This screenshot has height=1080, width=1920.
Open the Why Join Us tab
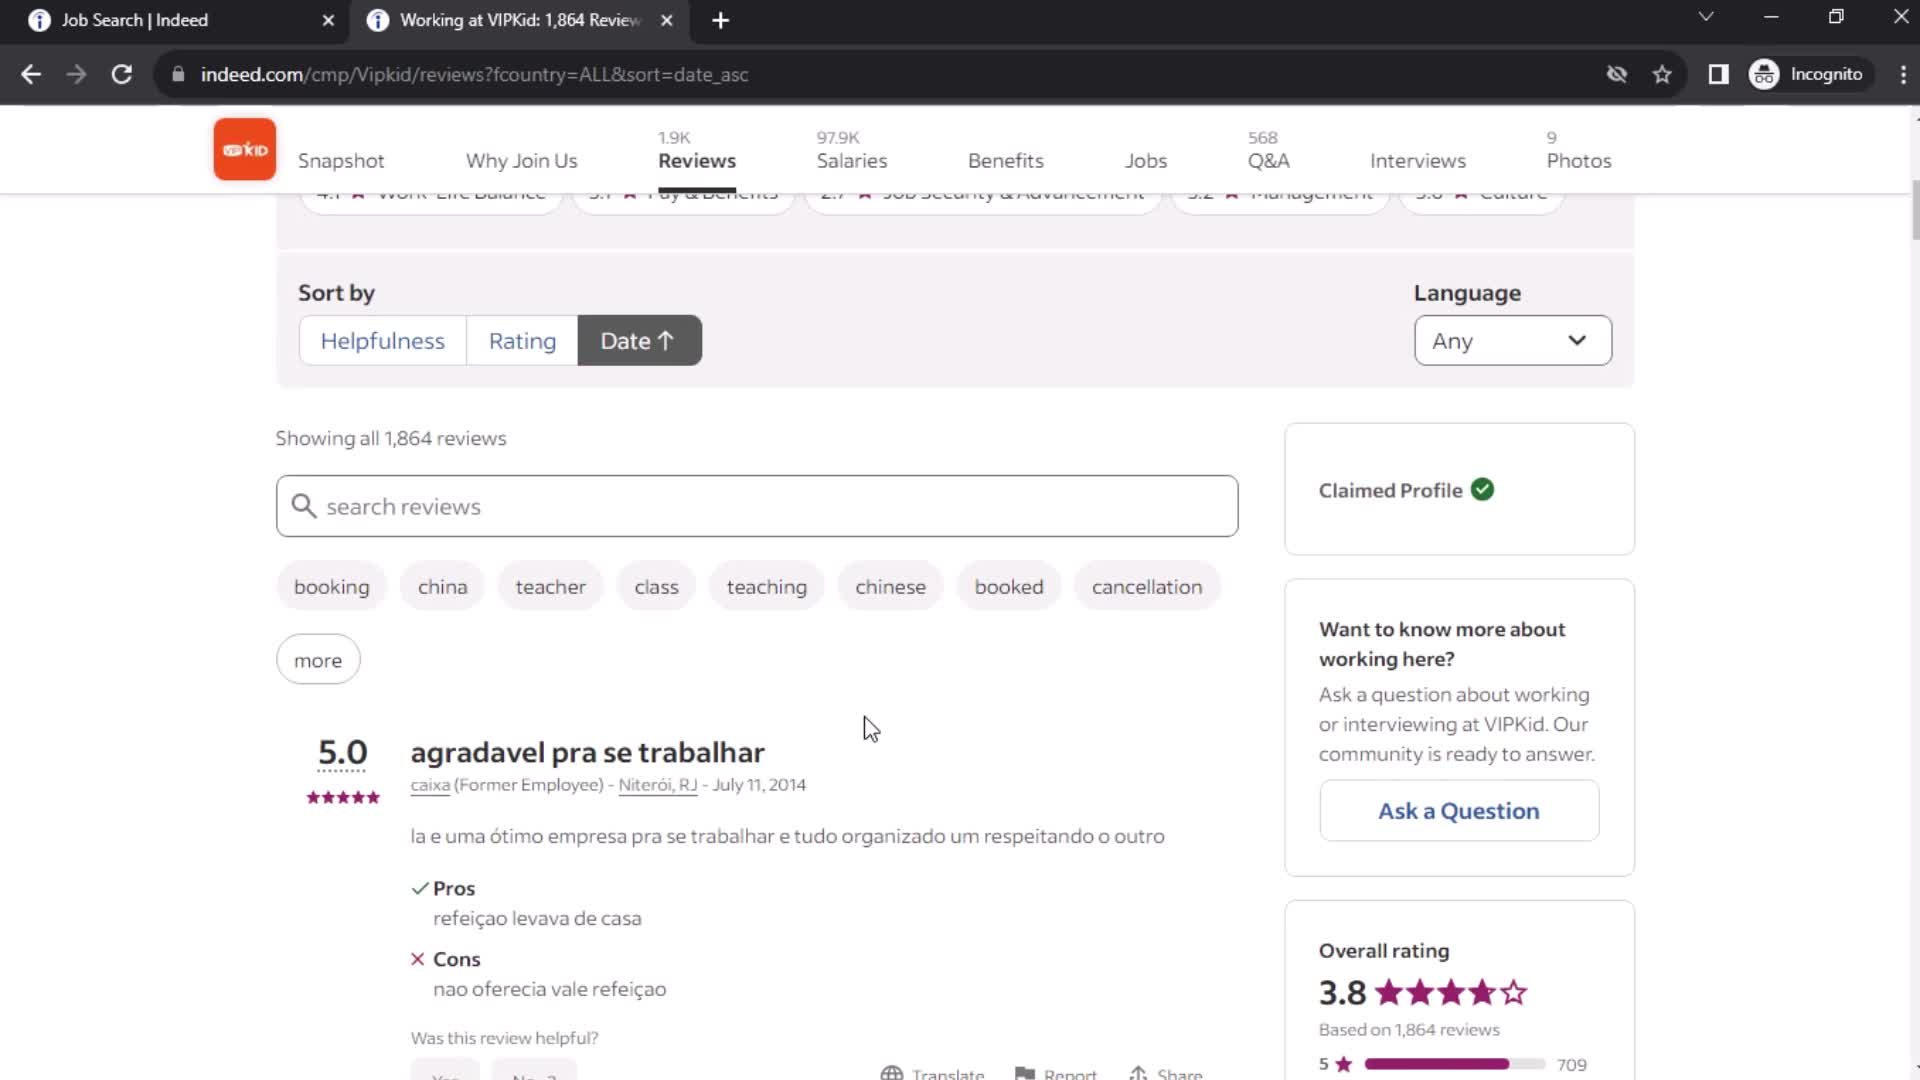tap(521, 161)
